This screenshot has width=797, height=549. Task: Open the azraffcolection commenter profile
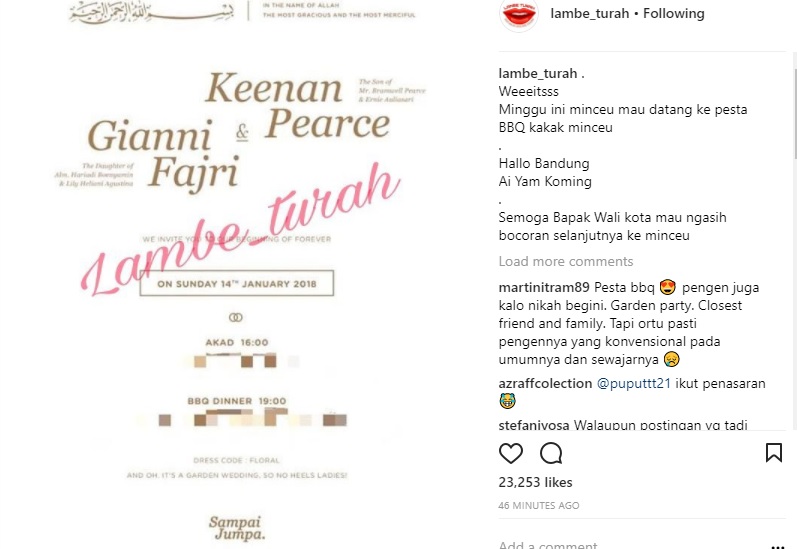545,383
